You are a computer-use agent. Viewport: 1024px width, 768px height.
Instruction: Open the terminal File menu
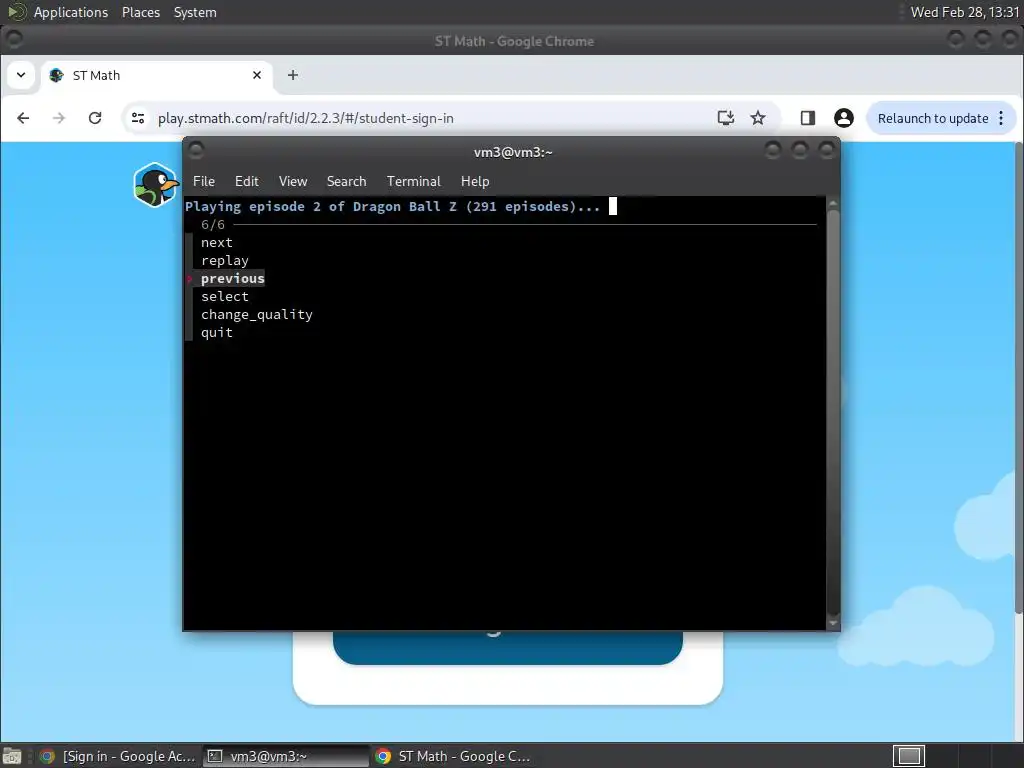point(204,182)
